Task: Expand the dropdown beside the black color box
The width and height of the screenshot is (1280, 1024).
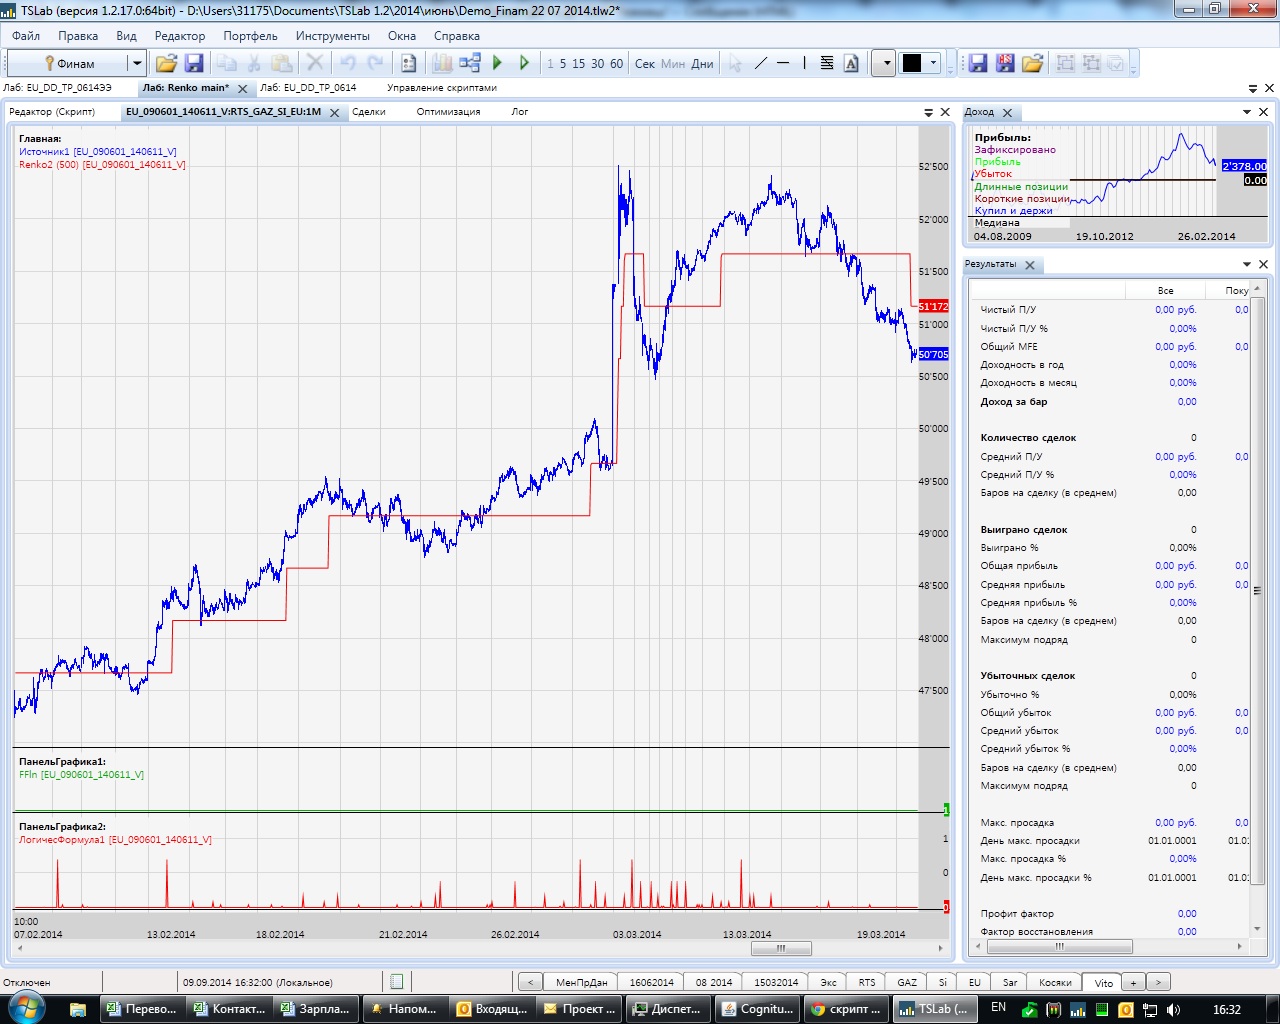Action: (x=934, y=63)
